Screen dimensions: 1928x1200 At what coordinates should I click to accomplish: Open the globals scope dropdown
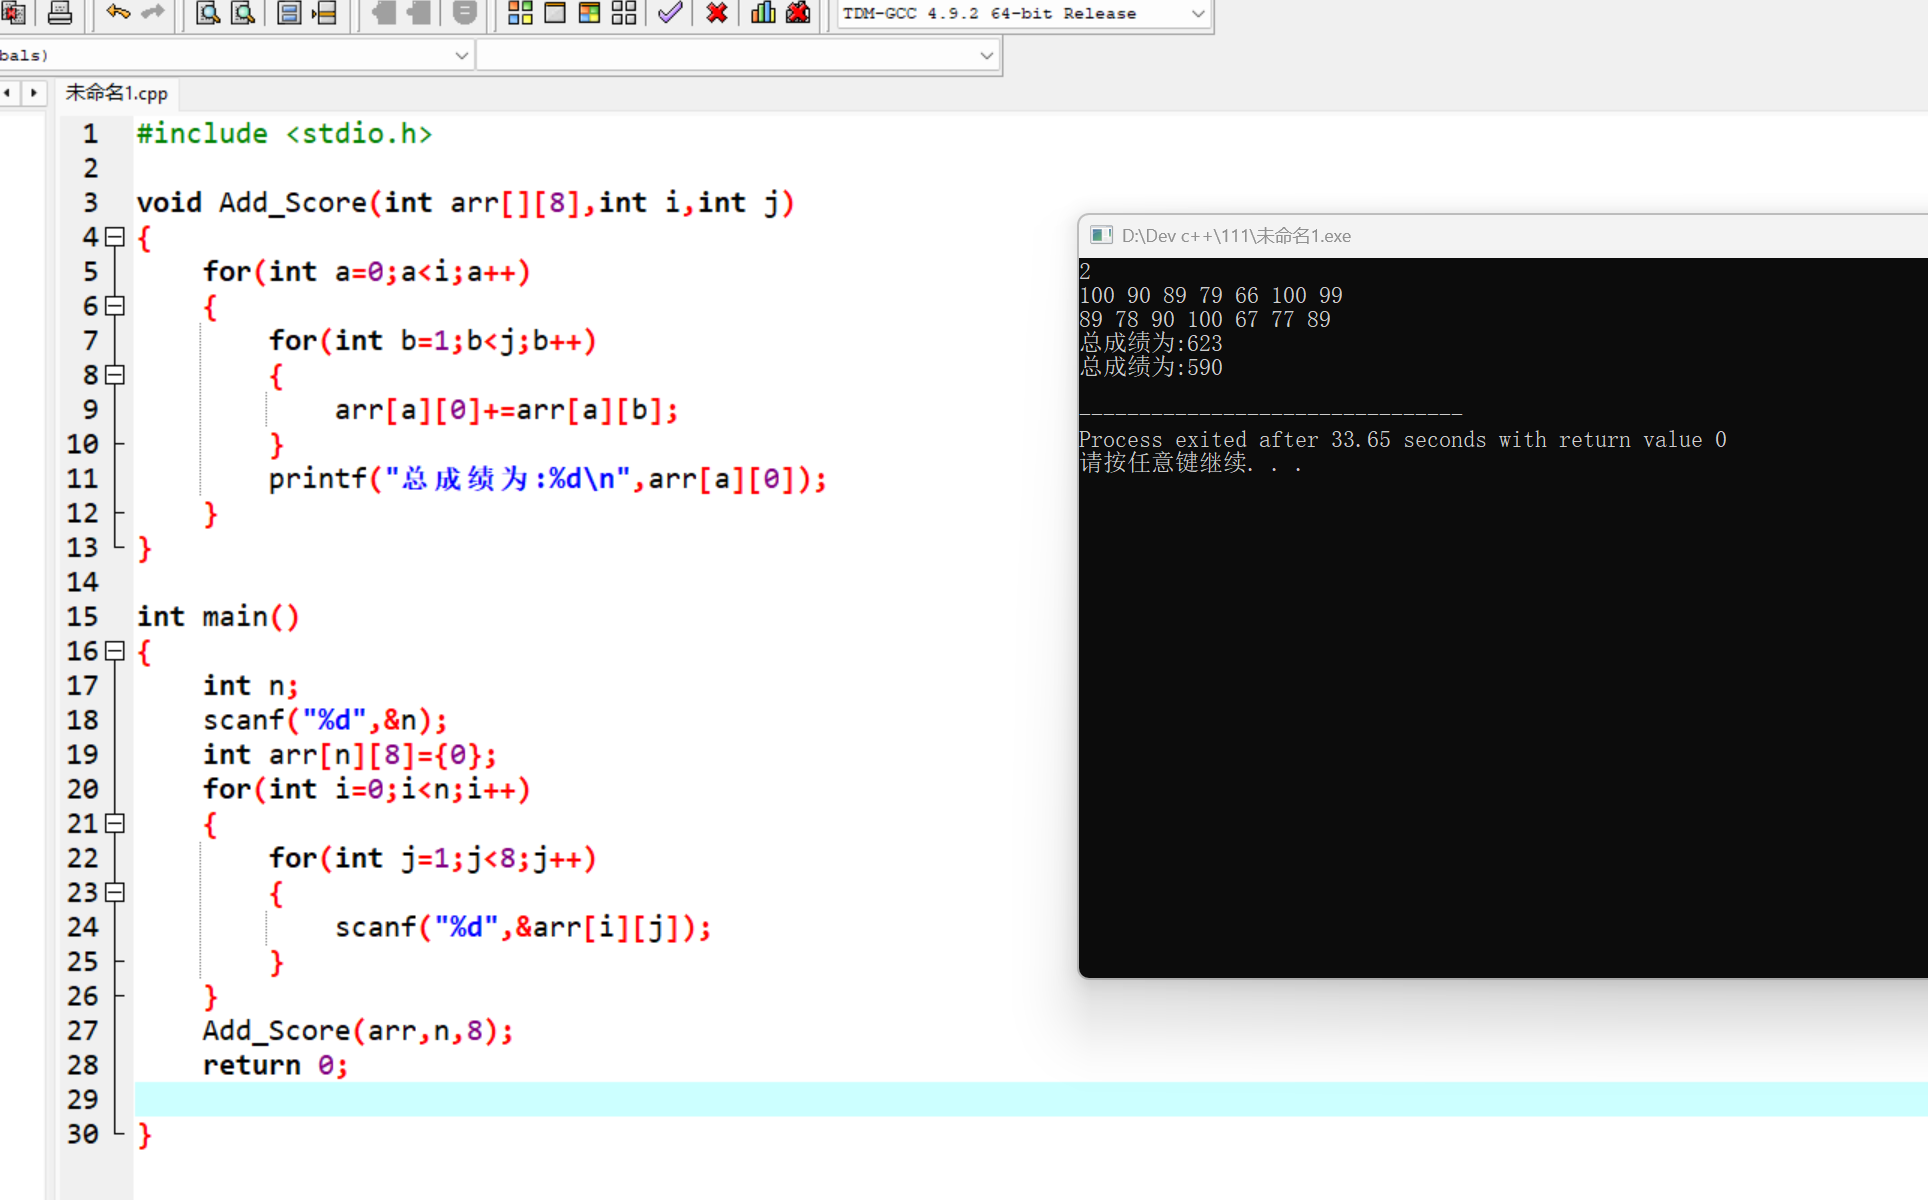461,55
